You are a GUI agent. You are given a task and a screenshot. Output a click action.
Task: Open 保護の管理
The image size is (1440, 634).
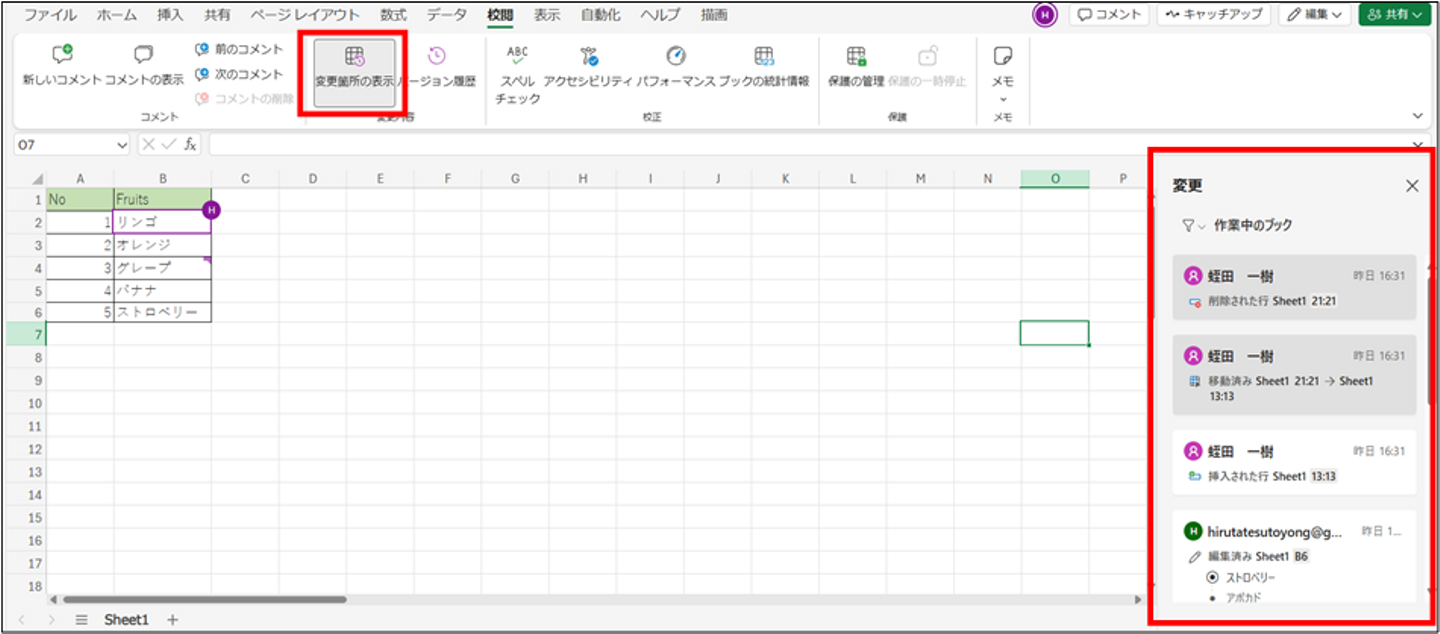(856, 66)
